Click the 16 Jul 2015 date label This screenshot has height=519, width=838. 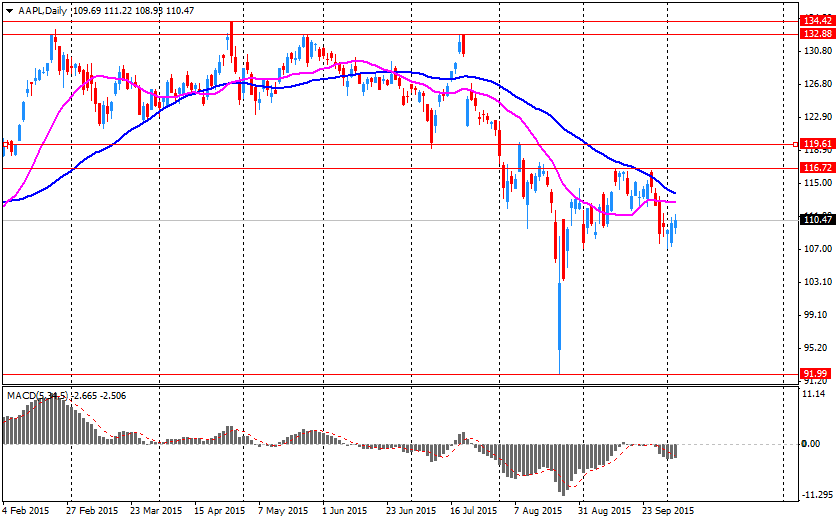pyautogui.click(x=474, y=510)
